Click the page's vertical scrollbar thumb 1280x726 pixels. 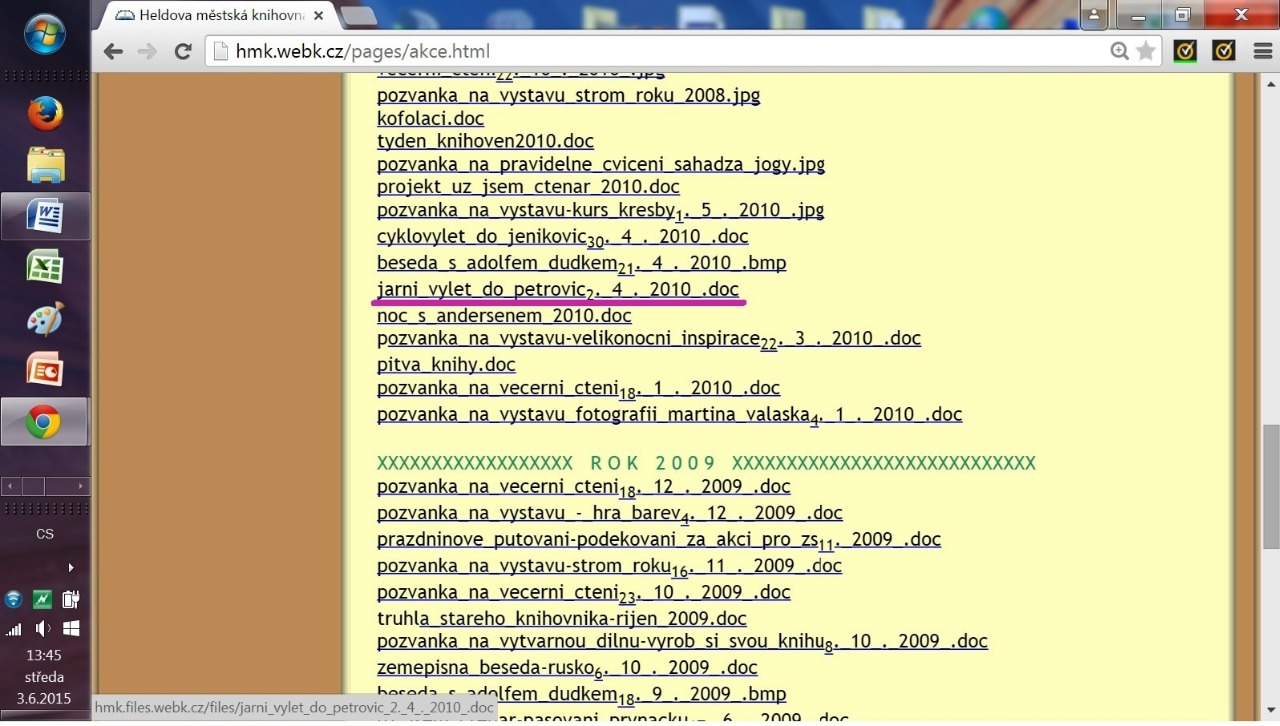(1270, 485)
